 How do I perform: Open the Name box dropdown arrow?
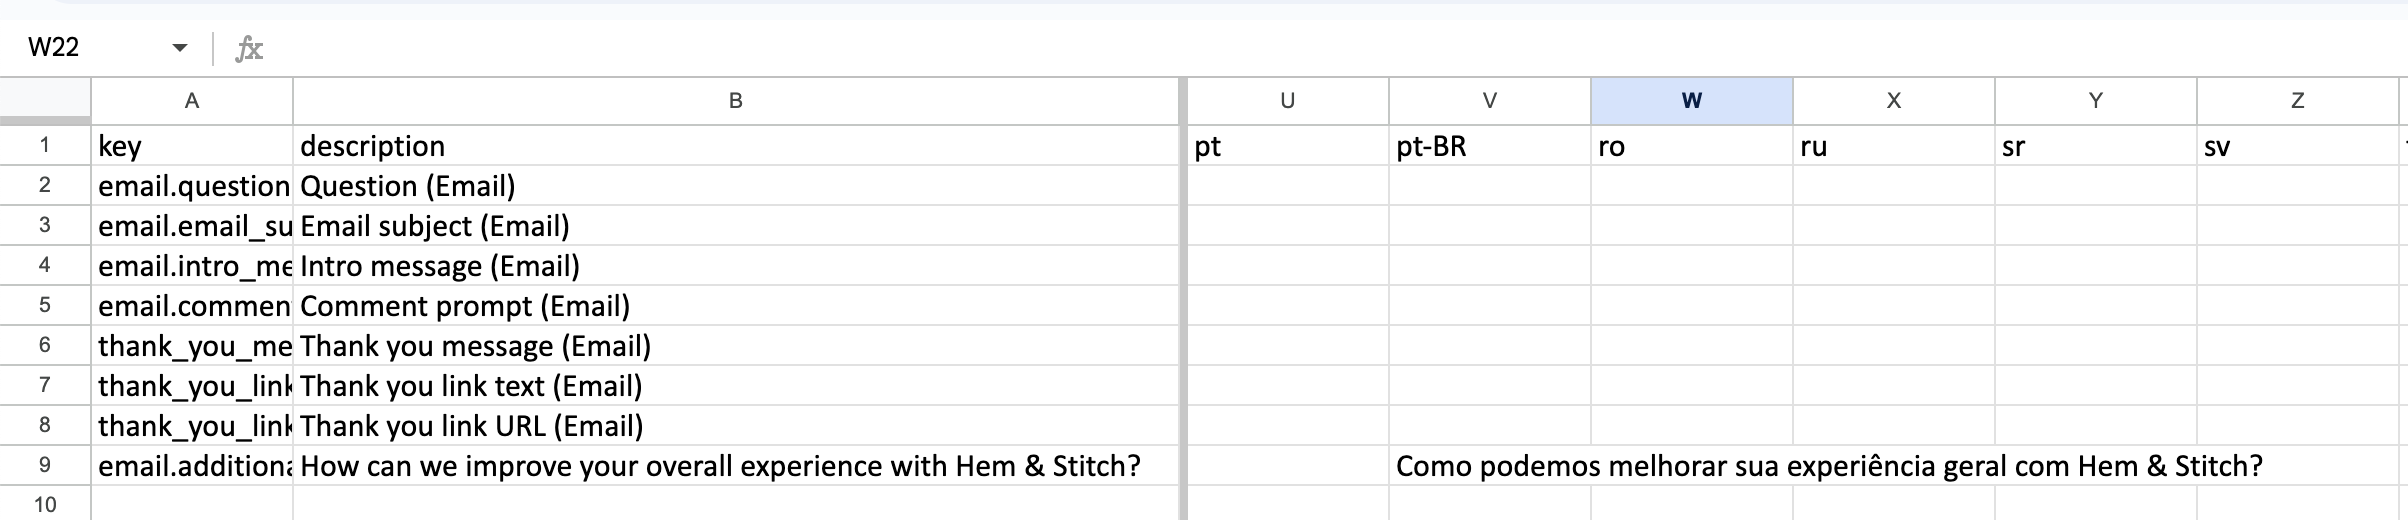(180, 48)
